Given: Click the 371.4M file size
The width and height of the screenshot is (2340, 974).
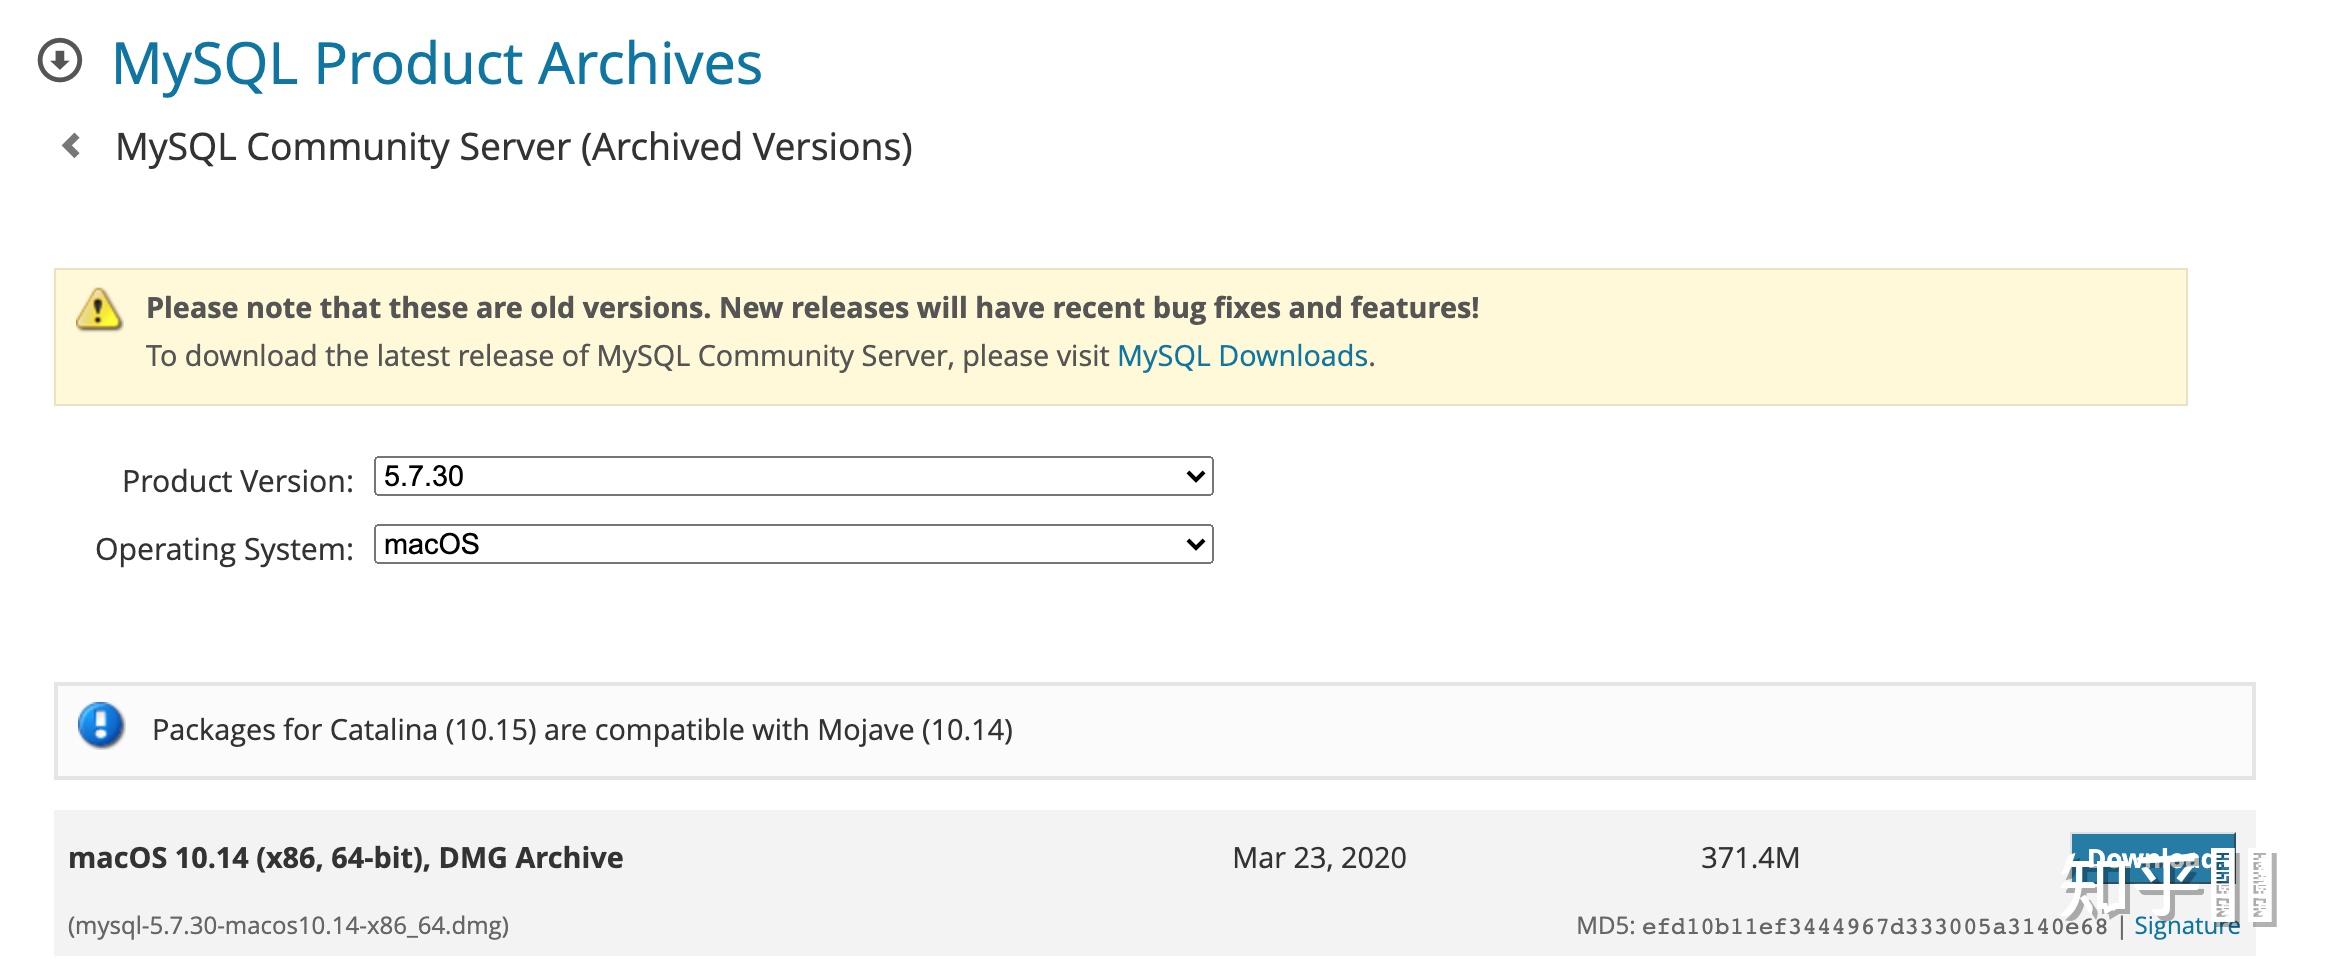Looking at the screenshot, I should click(1750, 858).
